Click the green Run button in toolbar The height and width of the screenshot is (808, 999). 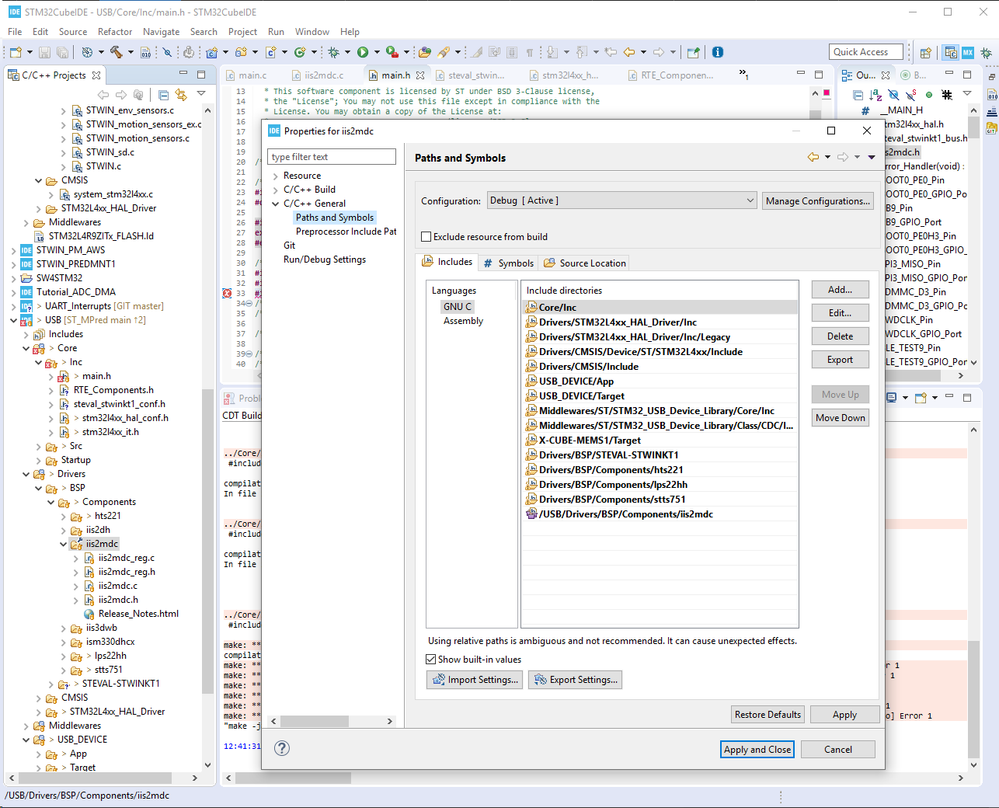click(x=362, y=52)
